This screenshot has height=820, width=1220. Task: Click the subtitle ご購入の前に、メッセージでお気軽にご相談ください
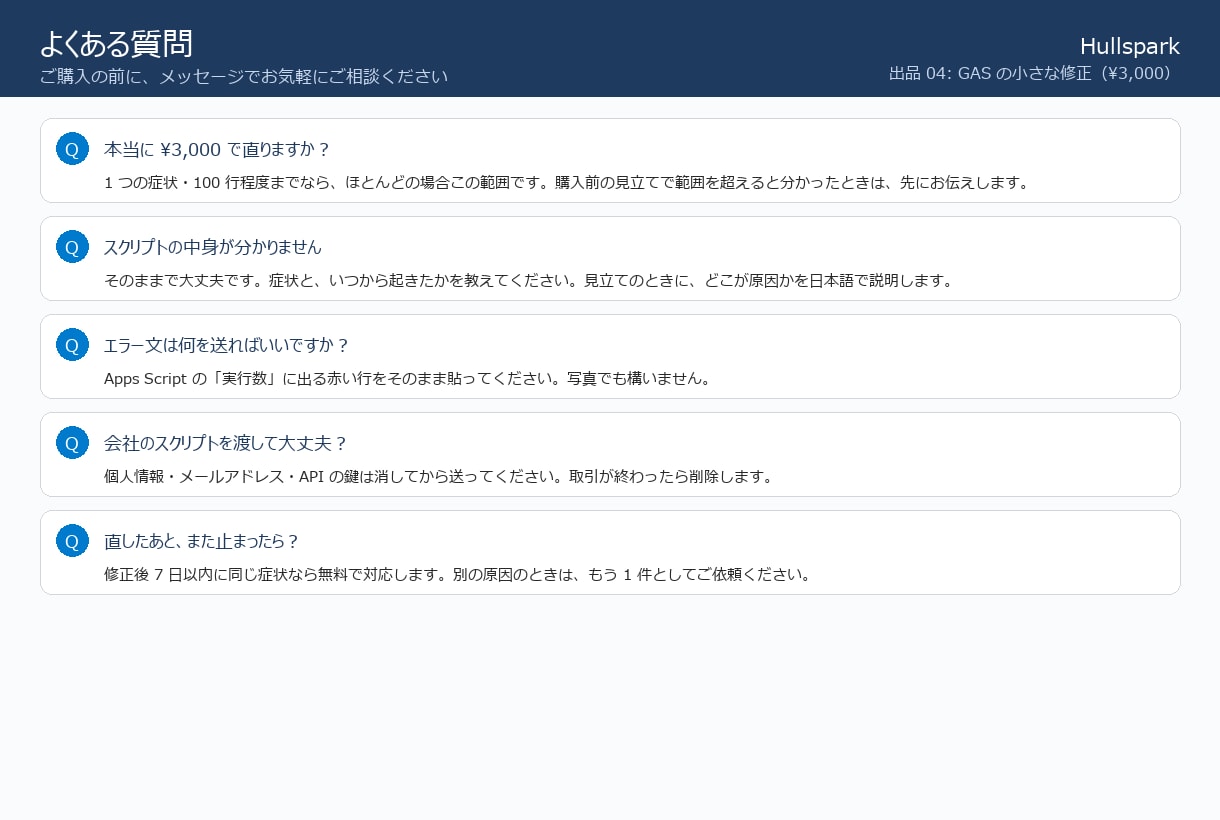click(x=244, y=76)
